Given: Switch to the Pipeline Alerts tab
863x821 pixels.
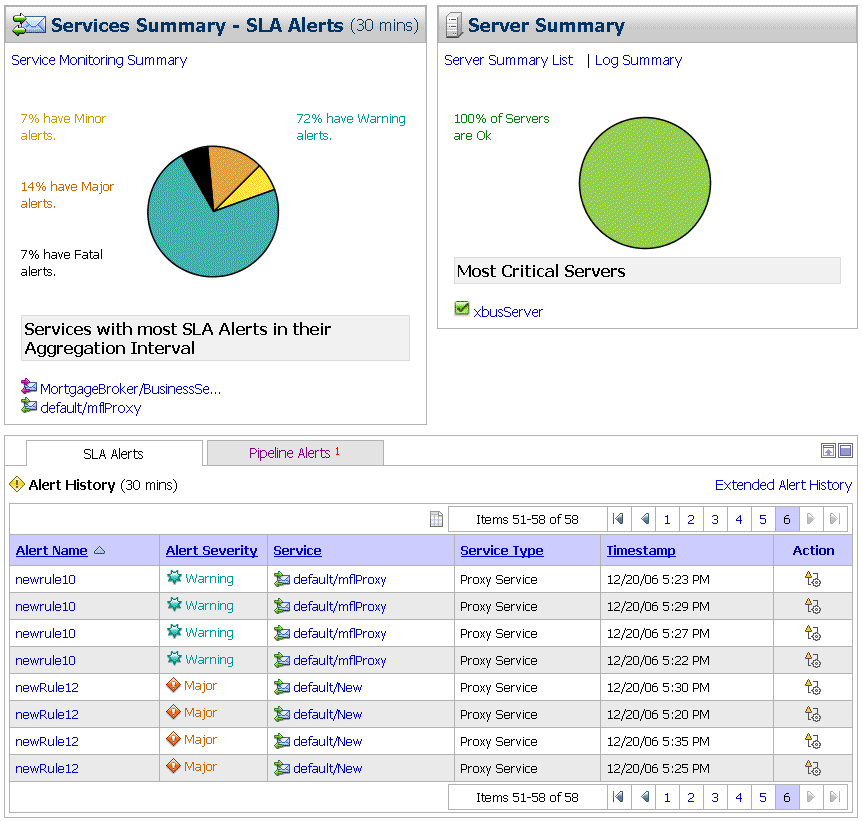Looking at the screenshot, I should 295,453.
